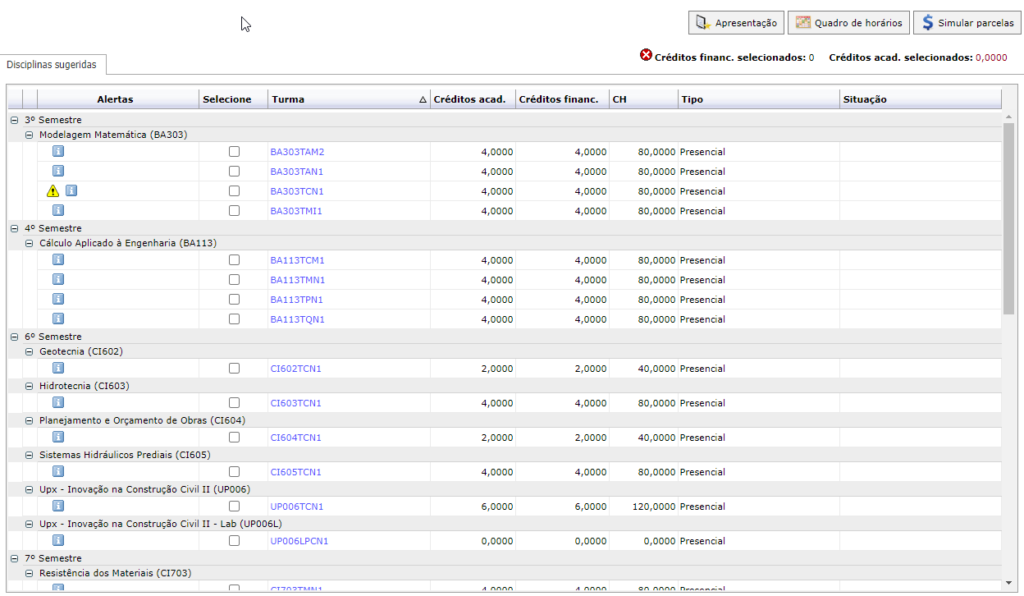Screen dimensions: 1024x596
Task: Collapse Cálculo Aplicado à Engenharia group
Action: point(29,243)
